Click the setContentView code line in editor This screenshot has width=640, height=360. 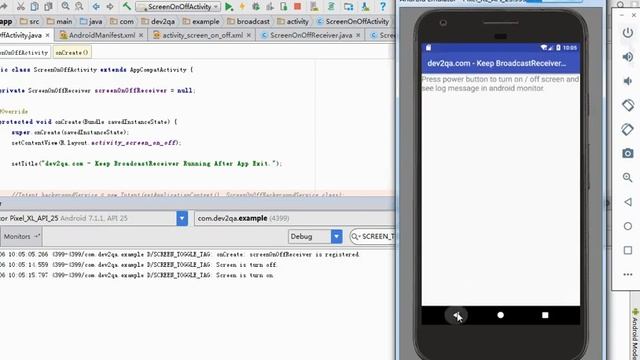[x=96, y=143]
